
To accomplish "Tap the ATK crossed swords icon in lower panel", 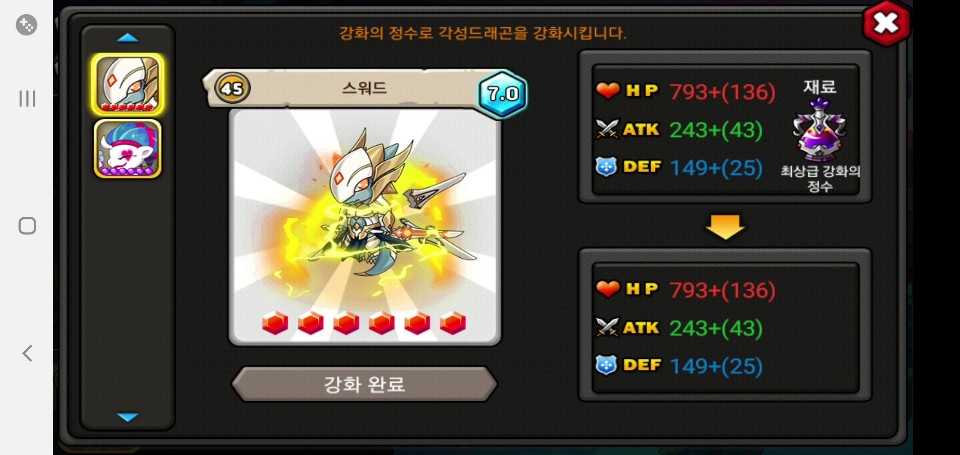I will [x=607, y=328].
